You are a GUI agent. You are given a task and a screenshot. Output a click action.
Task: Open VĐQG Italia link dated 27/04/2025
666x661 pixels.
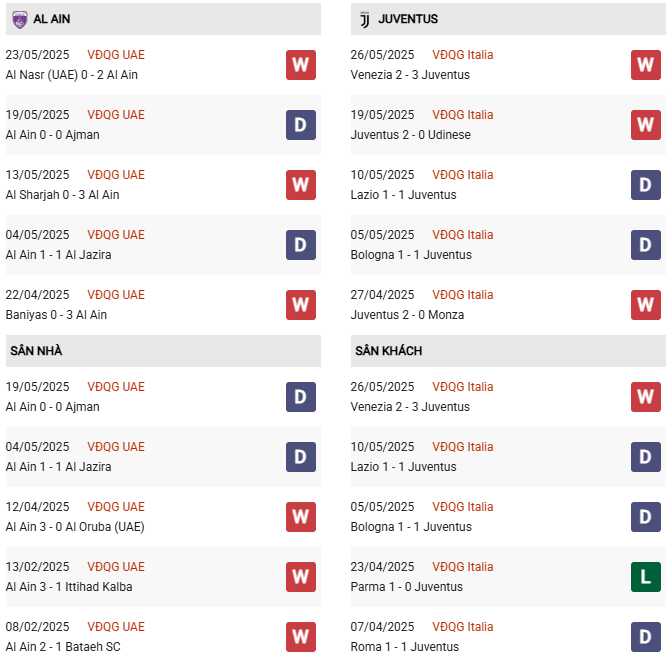[462, 295]
